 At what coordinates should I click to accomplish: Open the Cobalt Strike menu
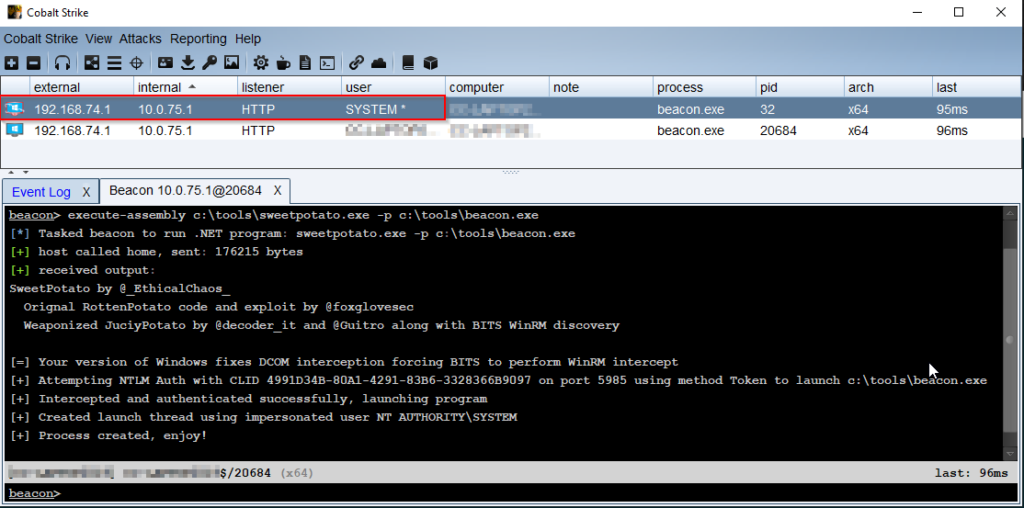pyautogui.click(x=40, y=39)
